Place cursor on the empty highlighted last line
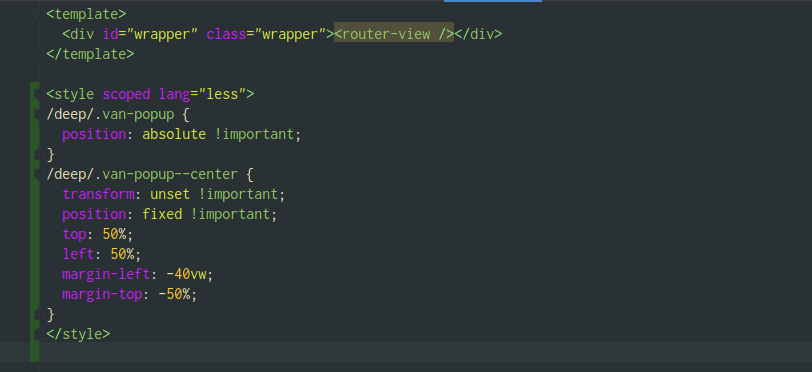Viewport: 812px width, 372px height. pyautogui.click(x=425, y=352)
